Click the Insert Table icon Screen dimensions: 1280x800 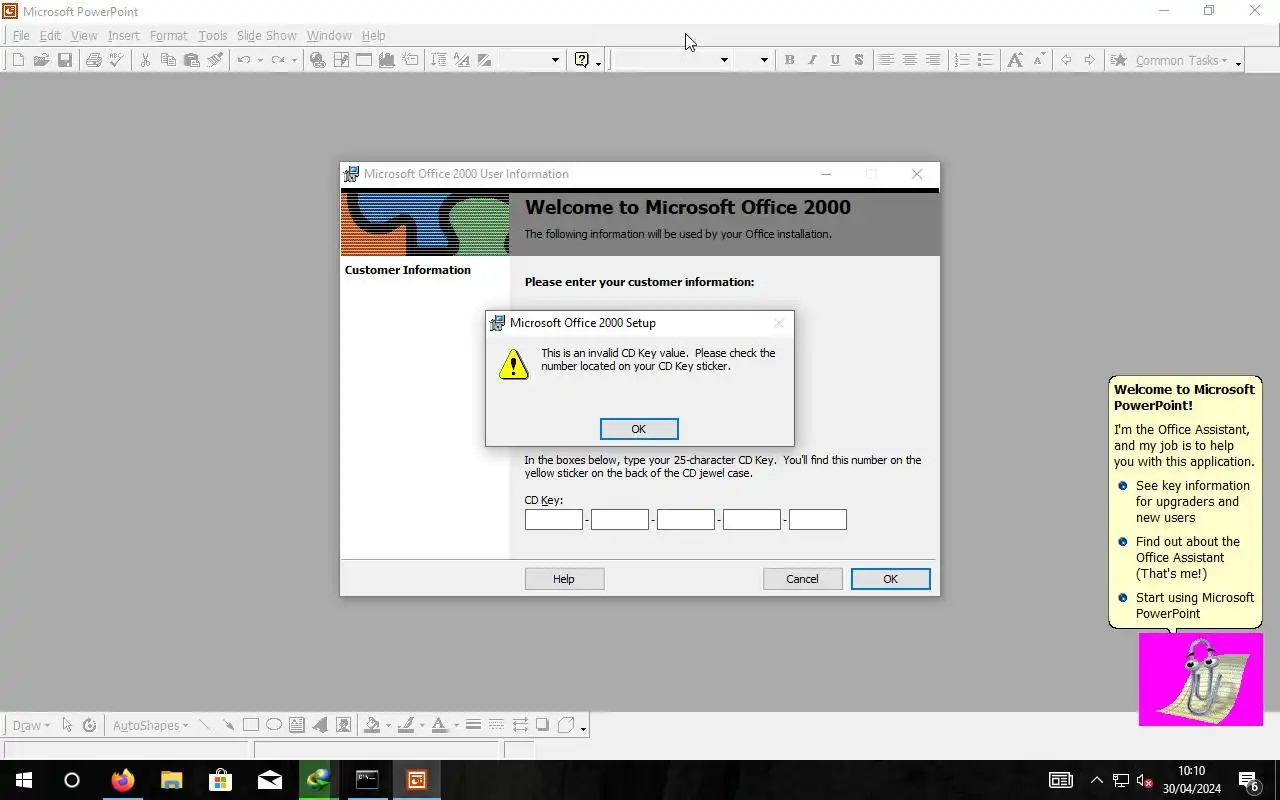coord(364,60)
